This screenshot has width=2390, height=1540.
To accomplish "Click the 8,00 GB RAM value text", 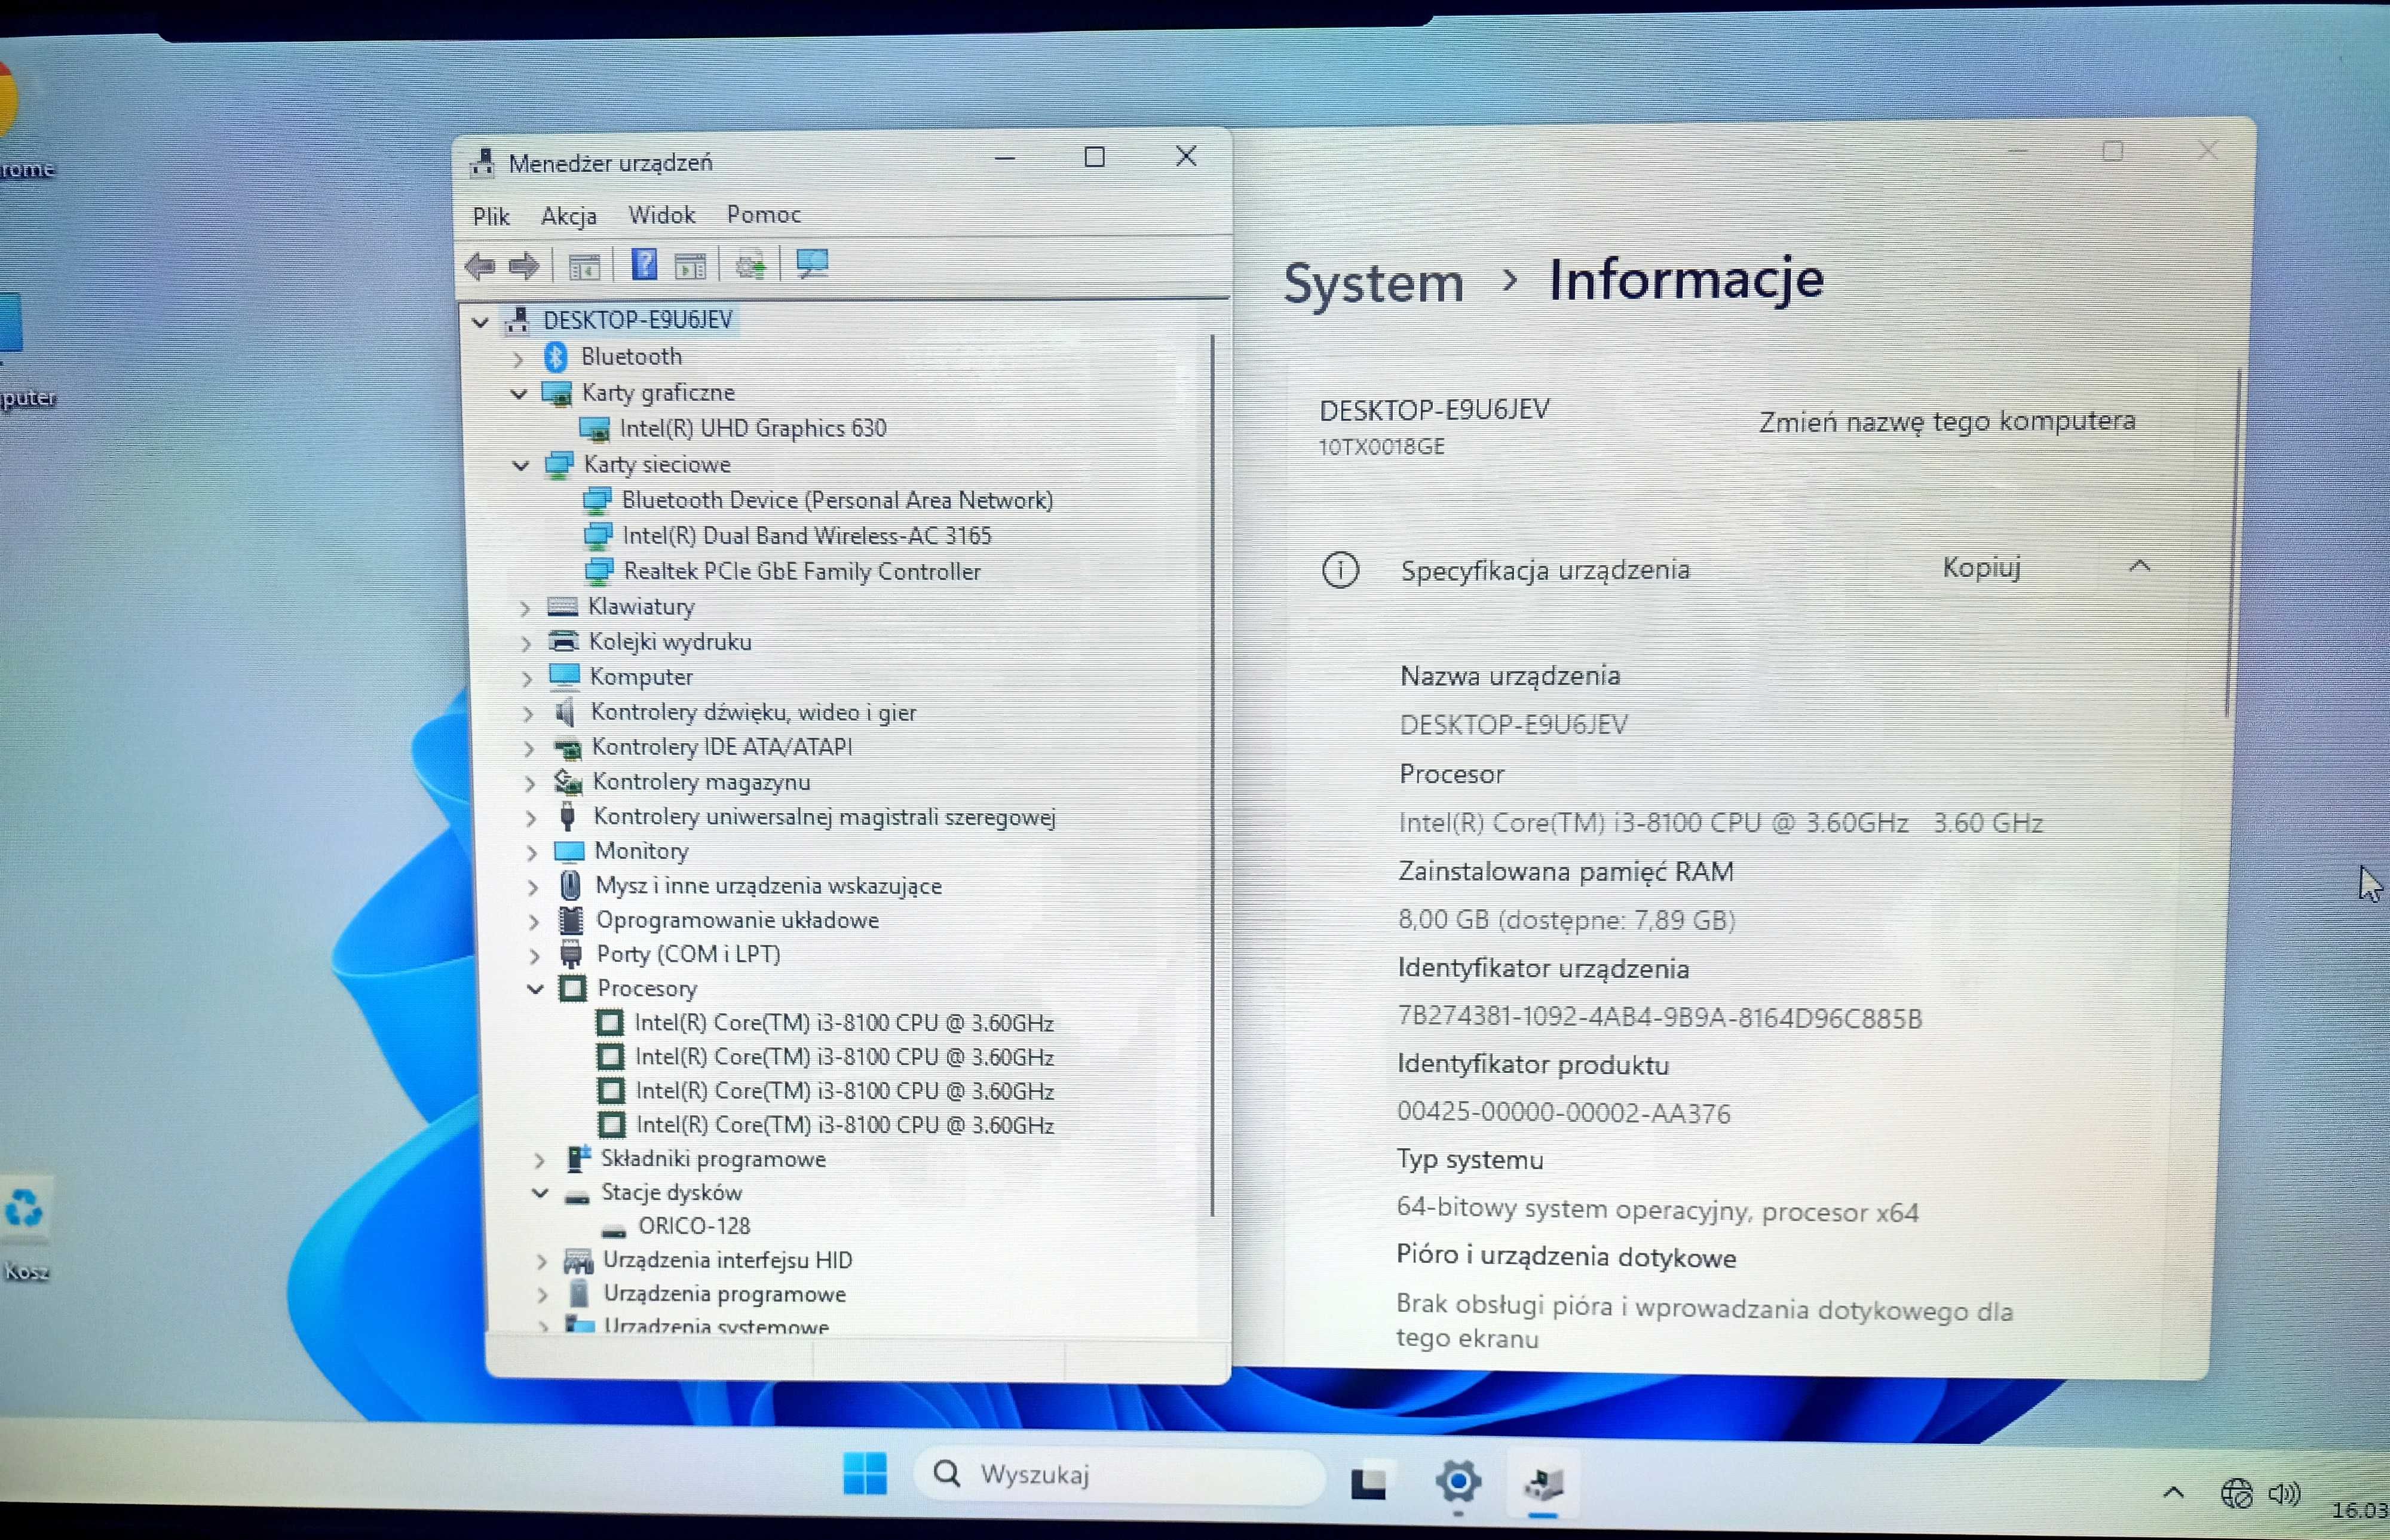I will coord(1566,920).
